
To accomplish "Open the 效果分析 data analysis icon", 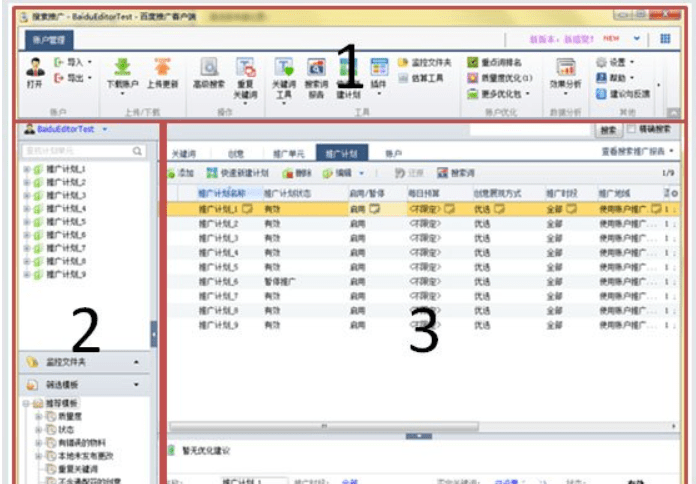I will (x=566, y=67).
